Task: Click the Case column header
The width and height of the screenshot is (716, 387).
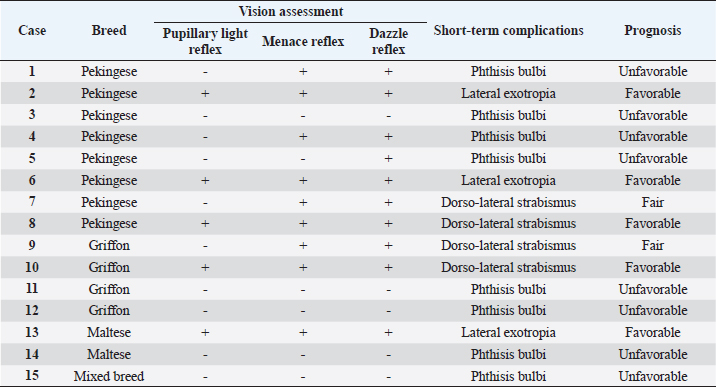Action: point(32,31)
